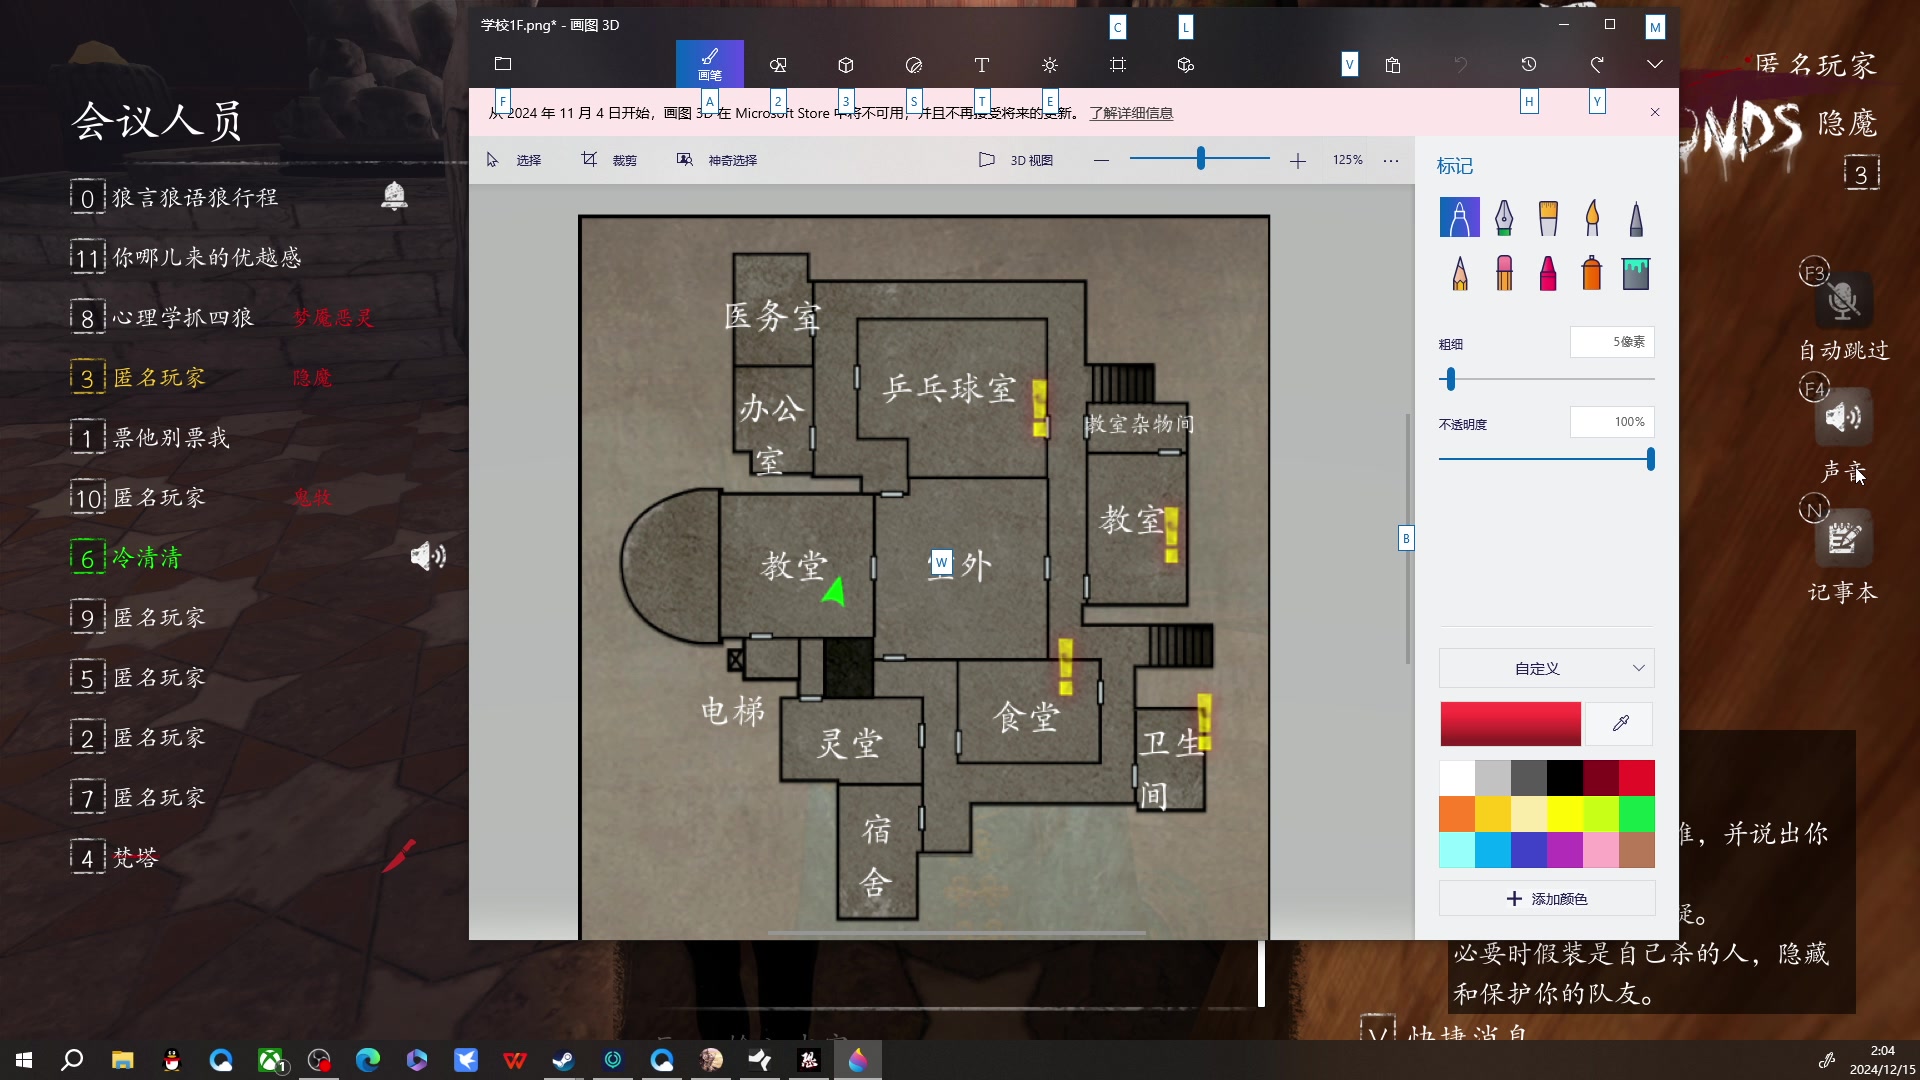Open the 自定义 material dropdown
The width and height of the screenshot is (1920, 1080).
click(1547, 668)
